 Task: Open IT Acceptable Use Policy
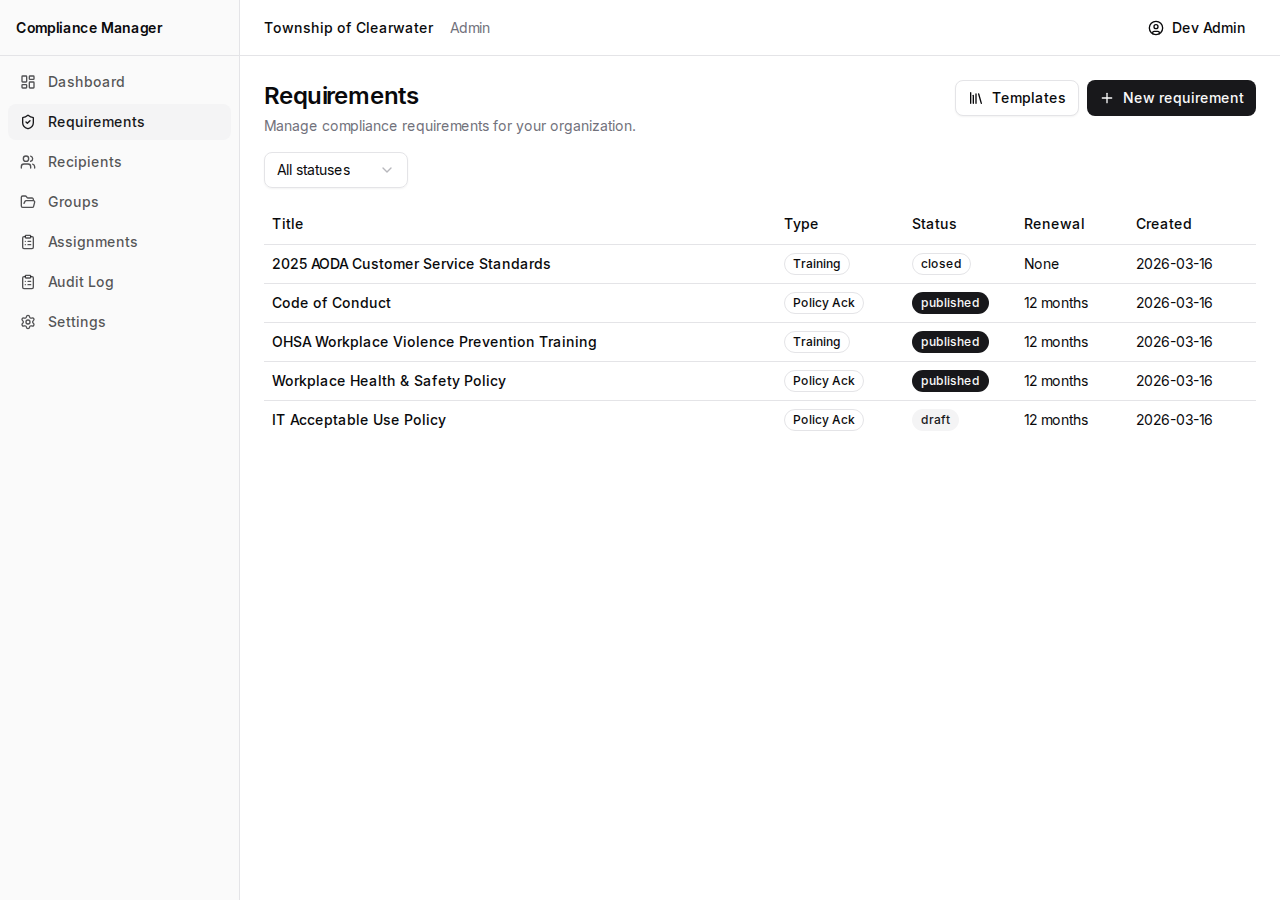click(359, 420)
